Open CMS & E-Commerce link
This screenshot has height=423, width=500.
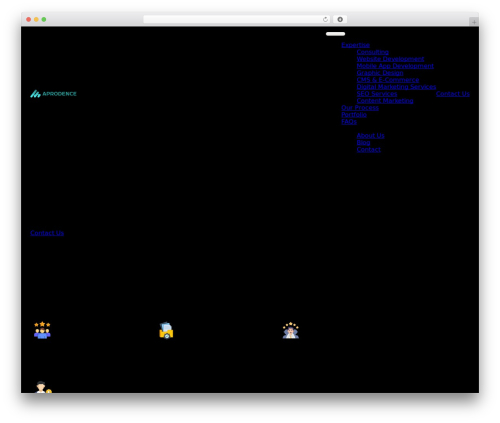[388, 80]
